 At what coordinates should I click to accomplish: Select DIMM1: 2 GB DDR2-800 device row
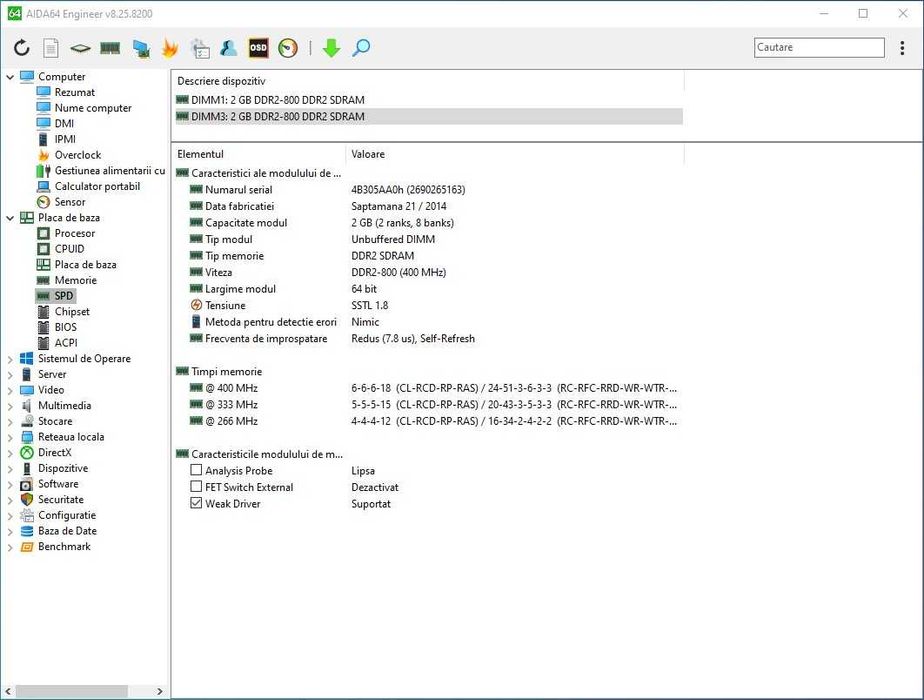pos(429,100)
